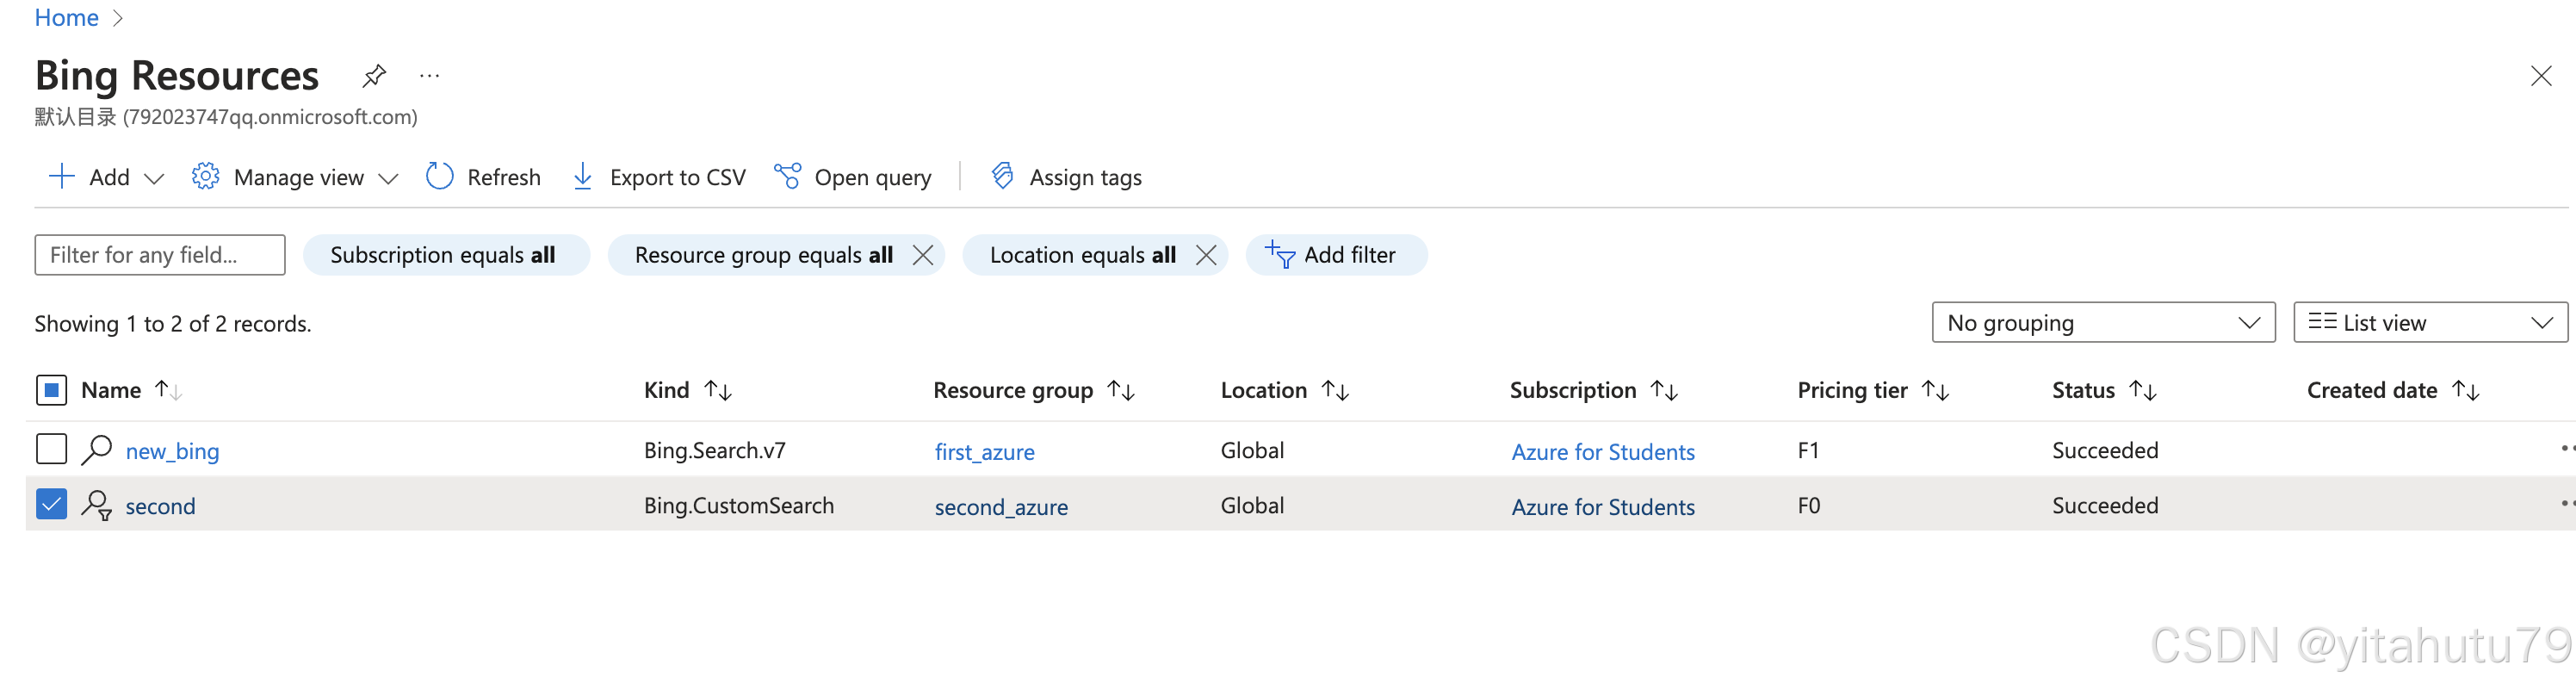Click the Export to CSV download icon
The height and width of the screenshot is (689, 2576).
tap(582, 177)
